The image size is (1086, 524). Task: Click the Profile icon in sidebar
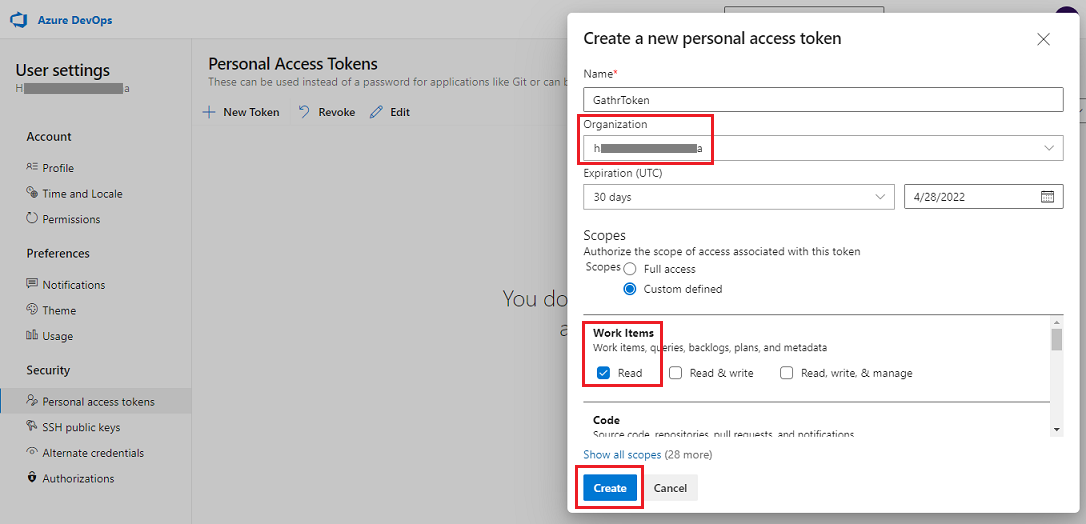(x=32, y=167)
